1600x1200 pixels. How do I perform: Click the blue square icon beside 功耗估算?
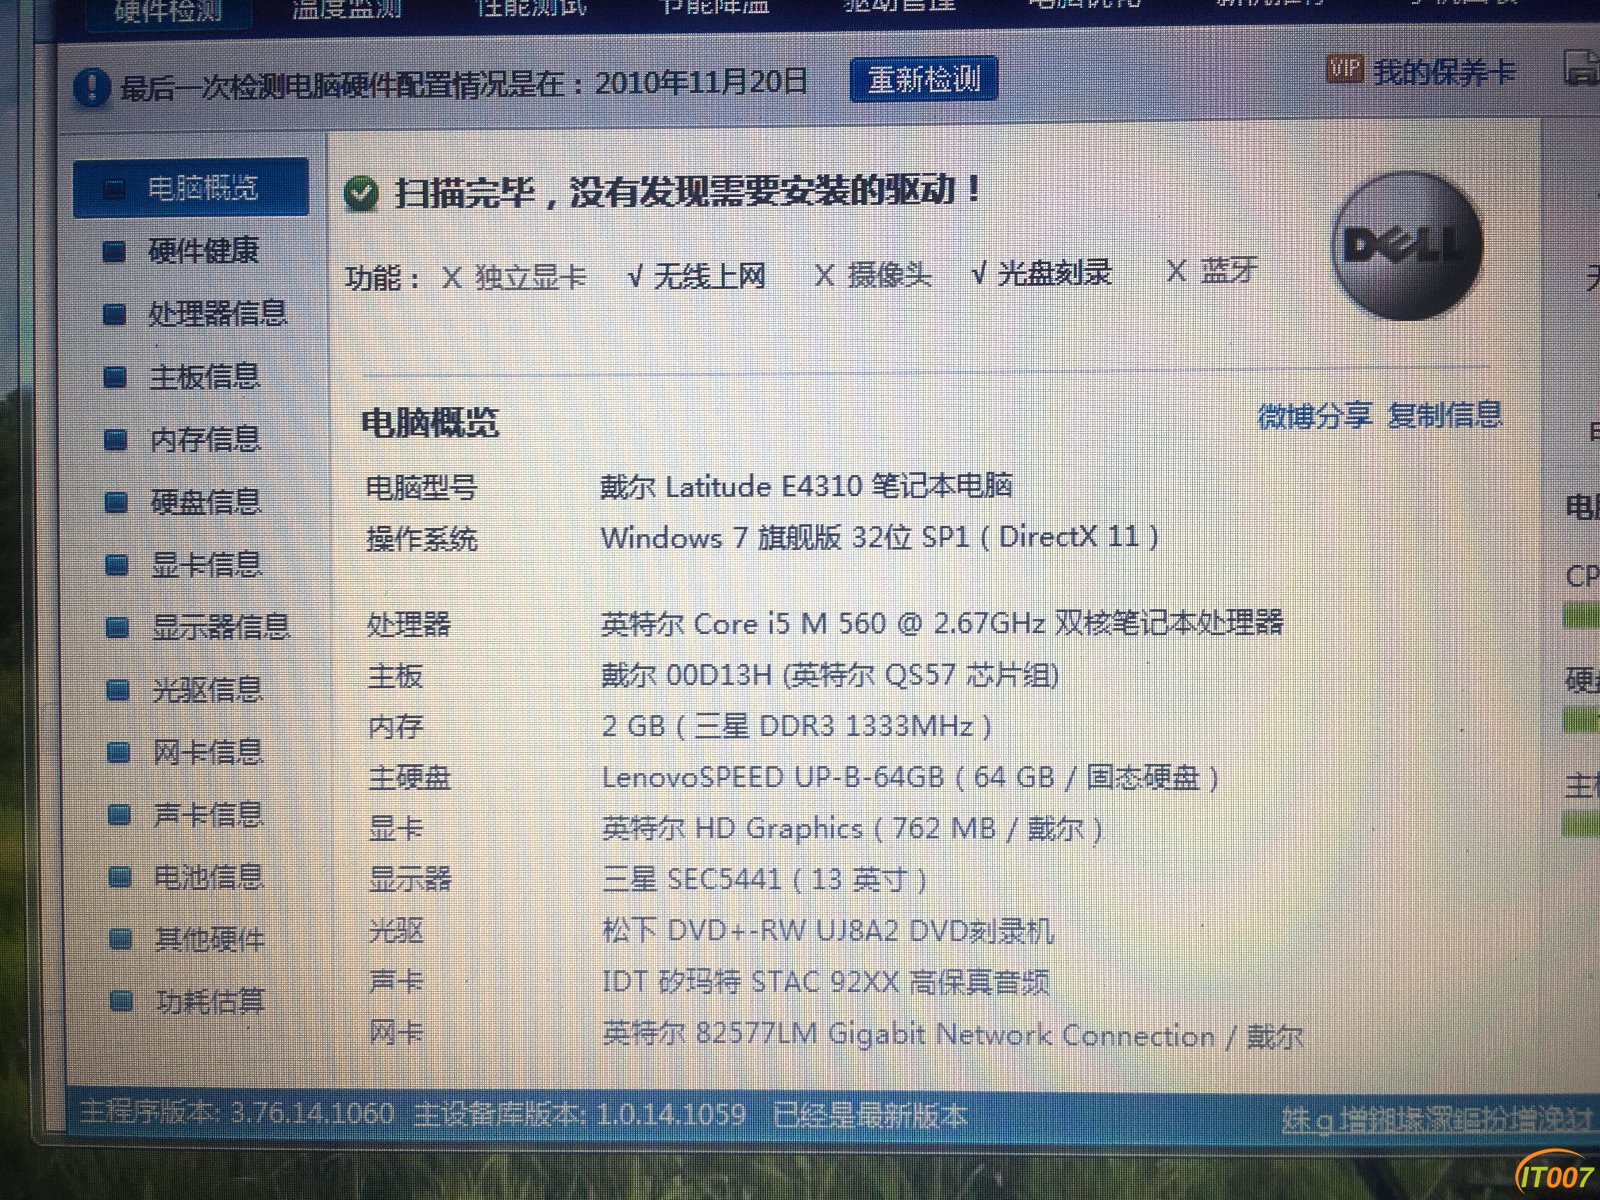click(121, 1002)
